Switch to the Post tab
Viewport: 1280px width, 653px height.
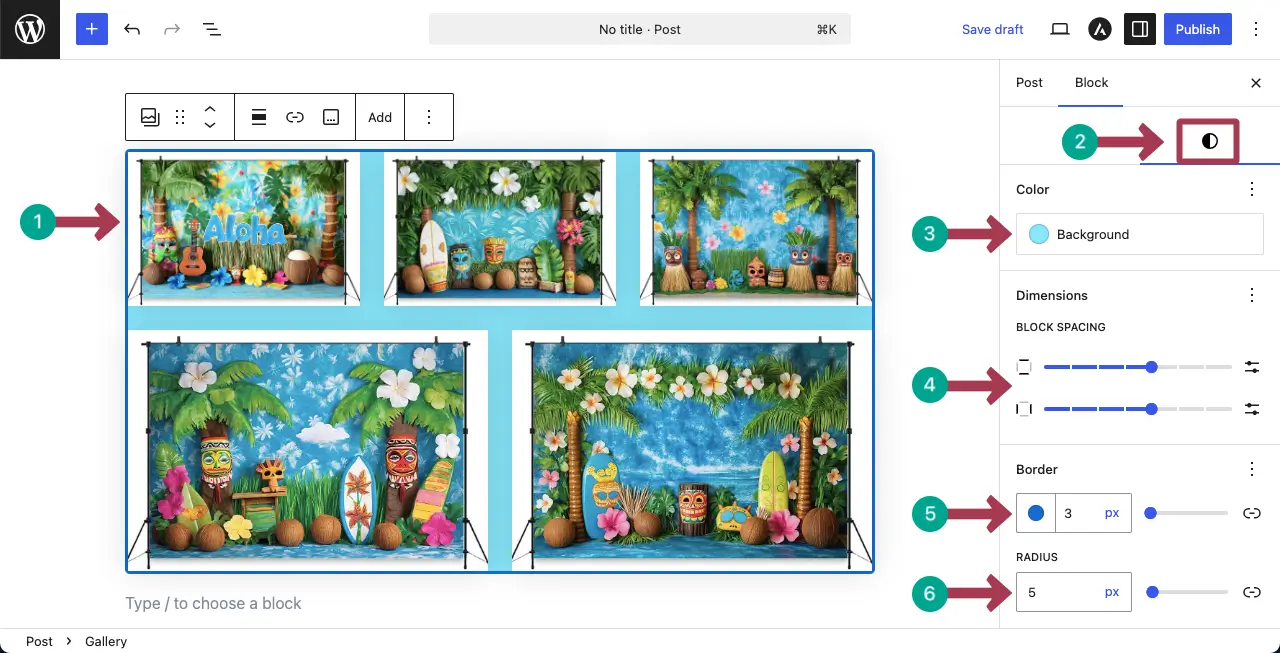tap(1029, 83)
